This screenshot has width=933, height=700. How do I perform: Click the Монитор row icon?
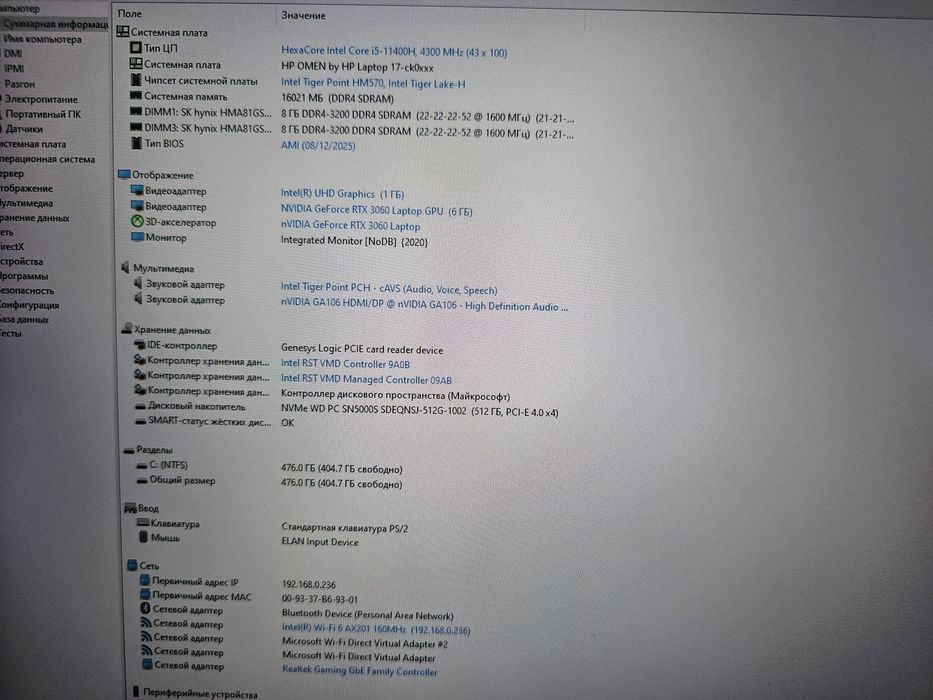(137, 237)
